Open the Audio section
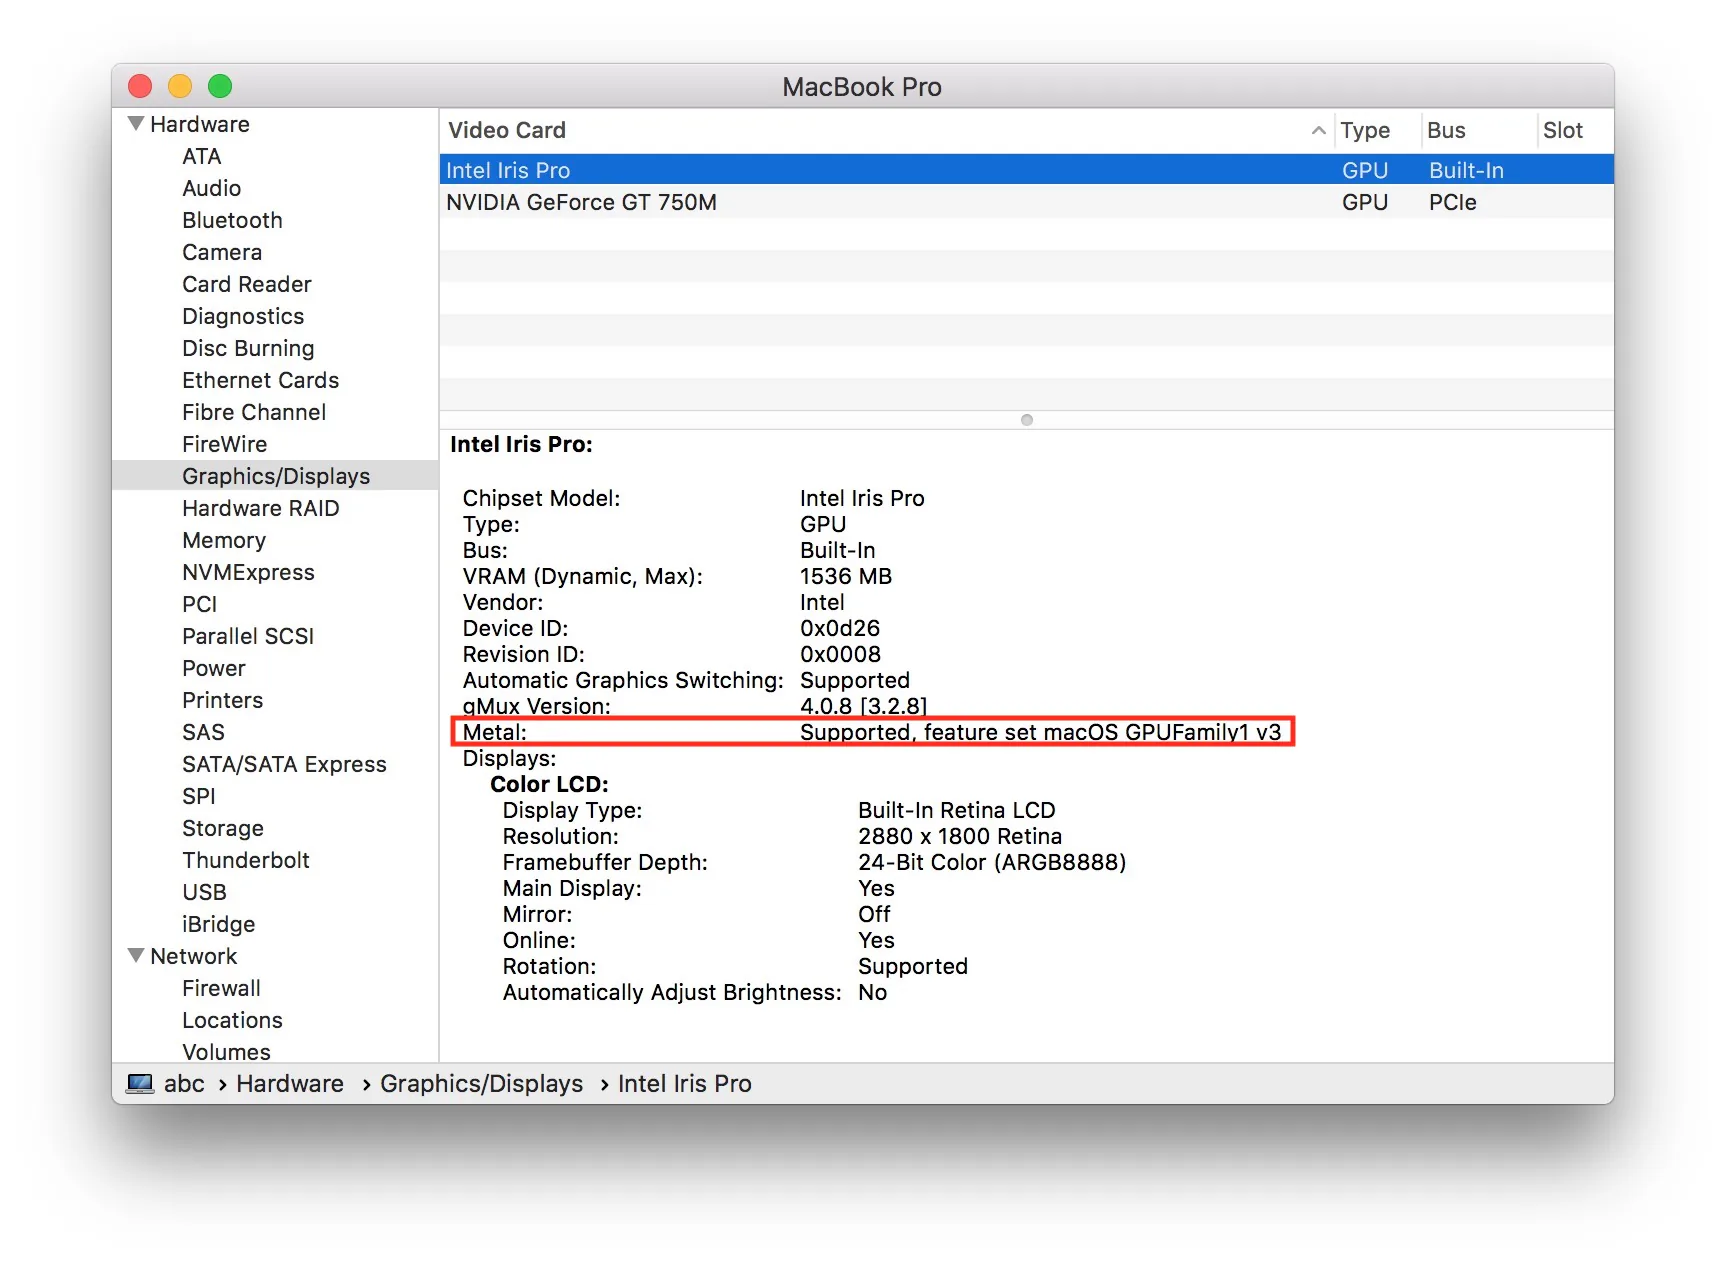Viewport: 1726px width, 1264px height. tap(211, 188)
